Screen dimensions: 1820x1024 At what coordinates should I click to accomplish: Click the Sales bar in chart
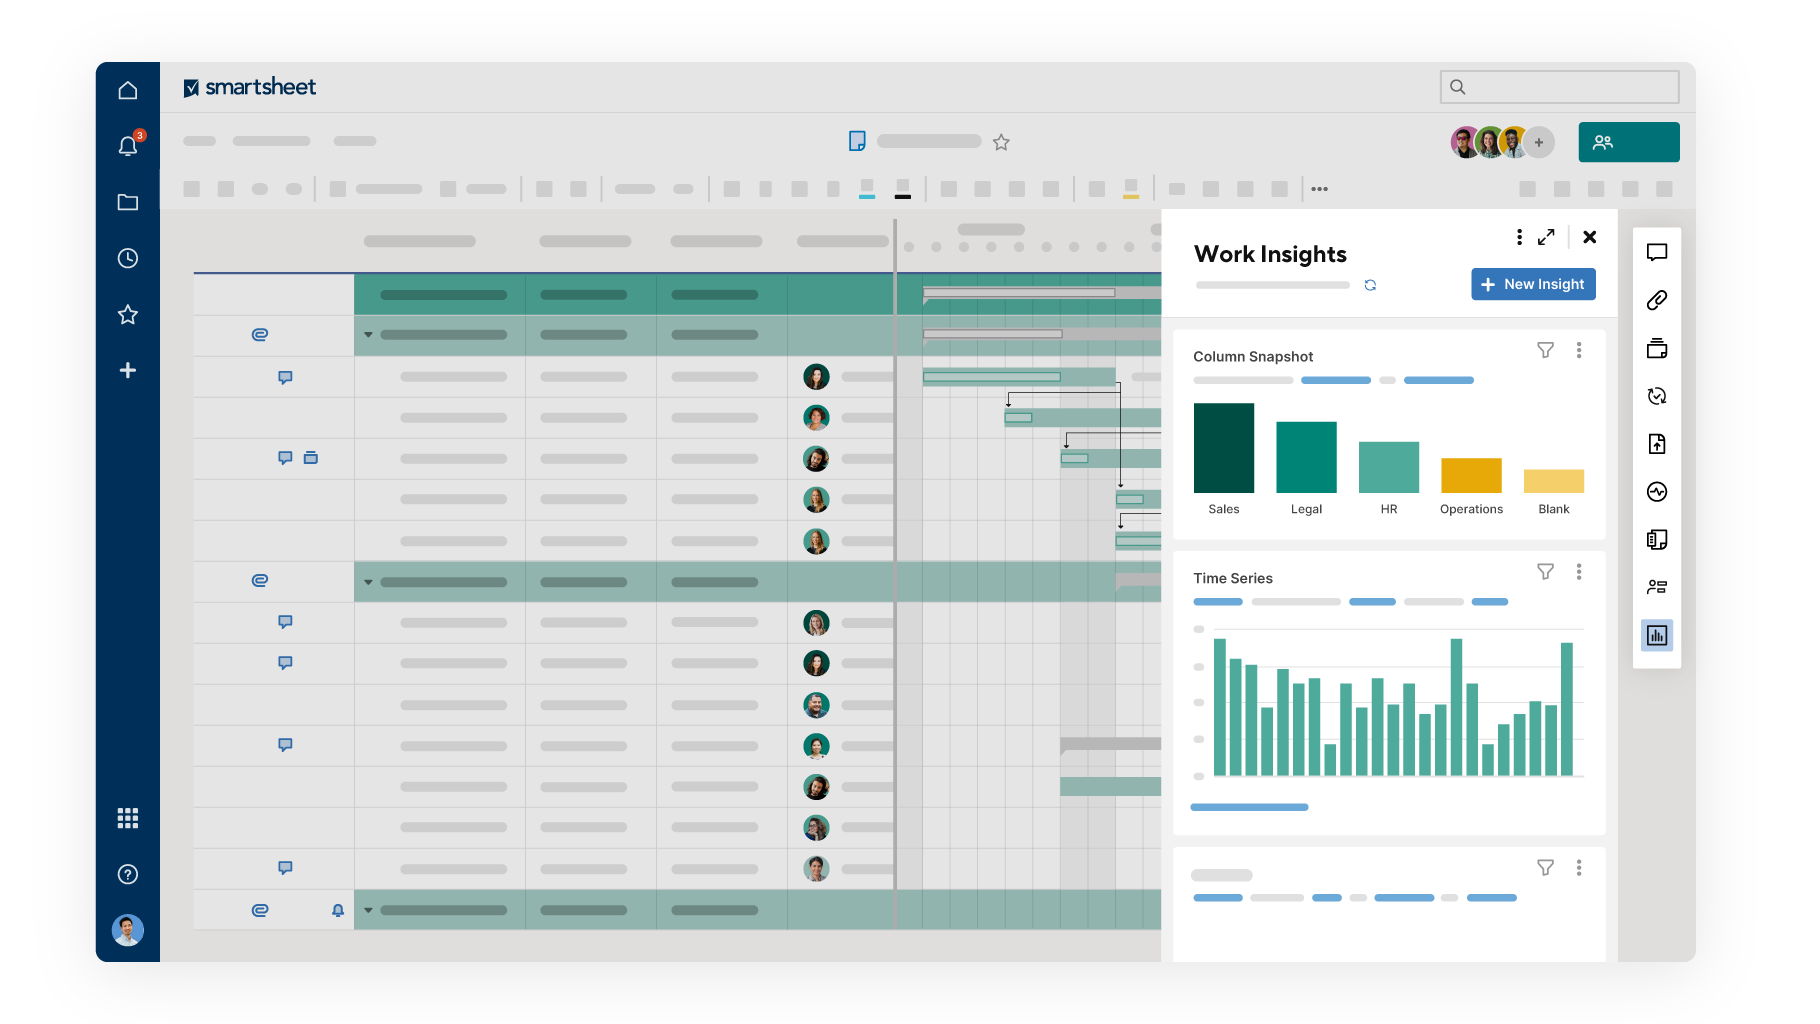point(1223,448)
